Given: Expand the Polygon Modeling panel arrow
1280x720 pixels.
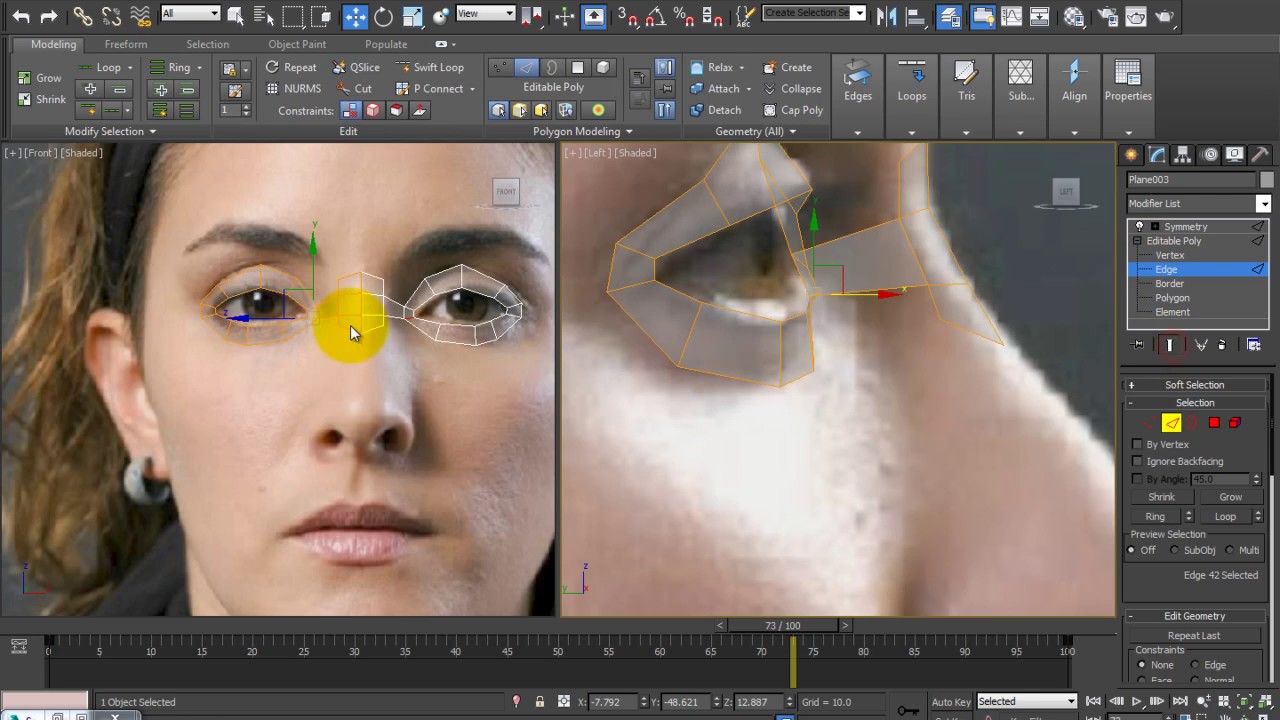Looking at the screenshot, I should click(x=629, y=132).
